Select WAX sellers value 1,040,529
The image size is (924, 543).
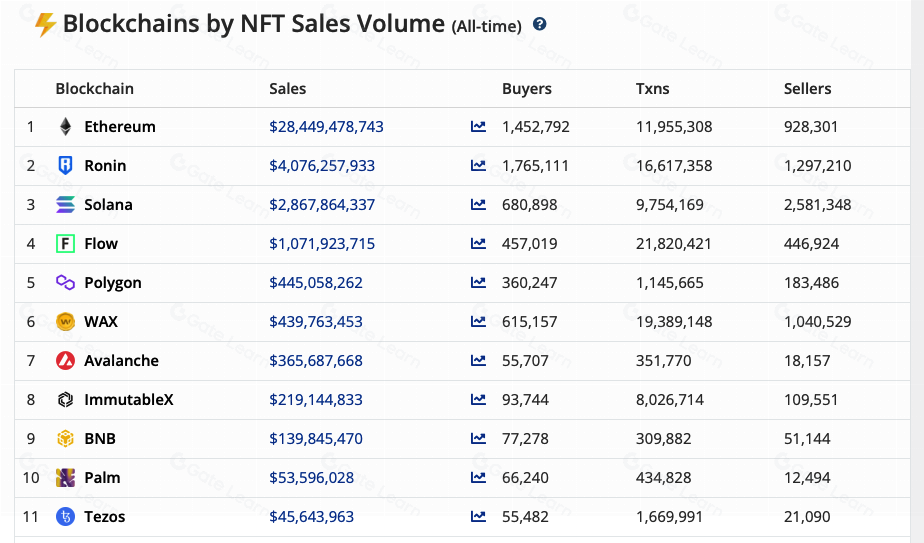[x=817, y=321]
